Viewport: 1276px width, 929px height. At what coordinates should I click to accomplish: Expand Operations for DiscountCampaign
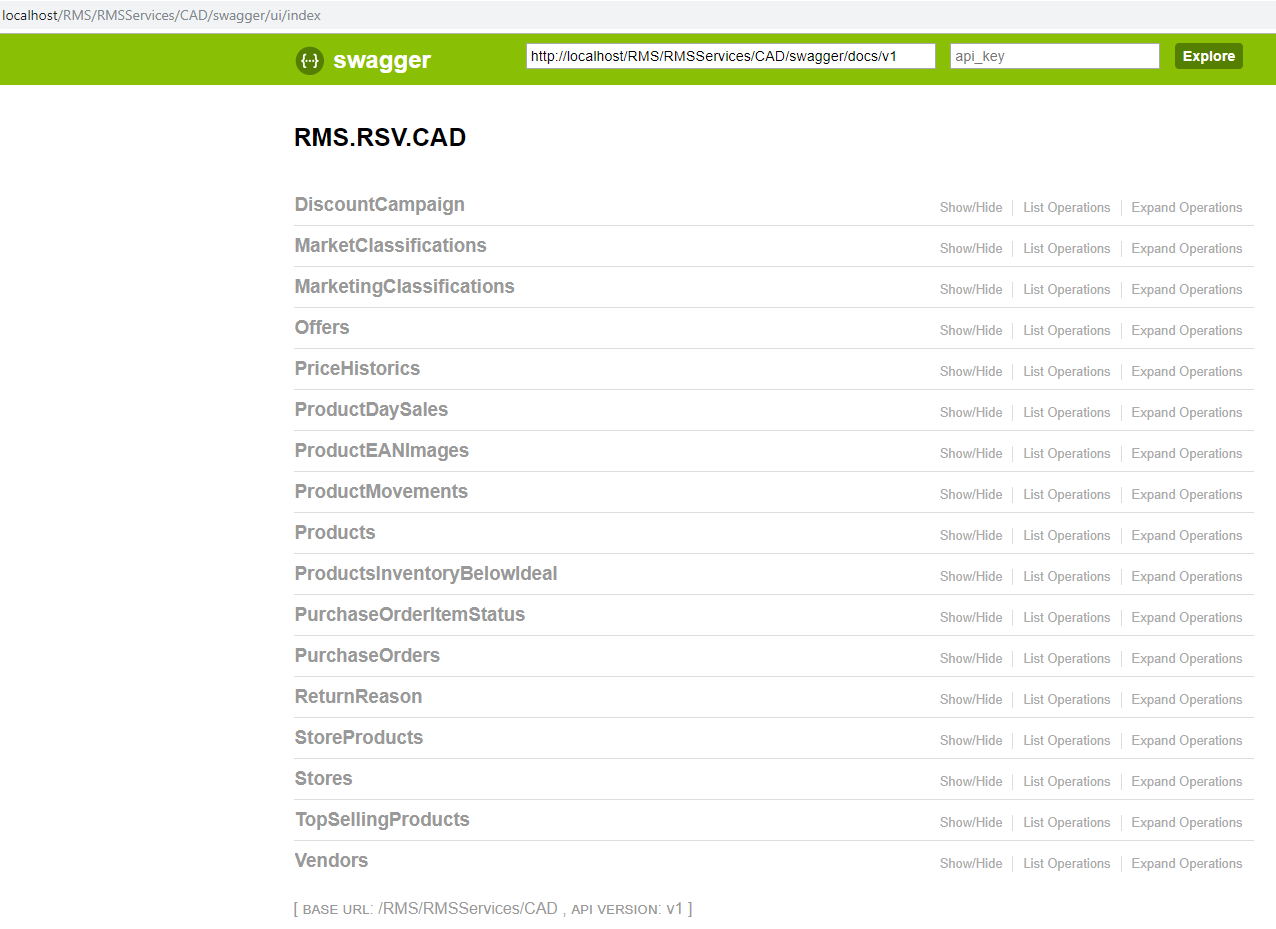[x=1187, y=208]
